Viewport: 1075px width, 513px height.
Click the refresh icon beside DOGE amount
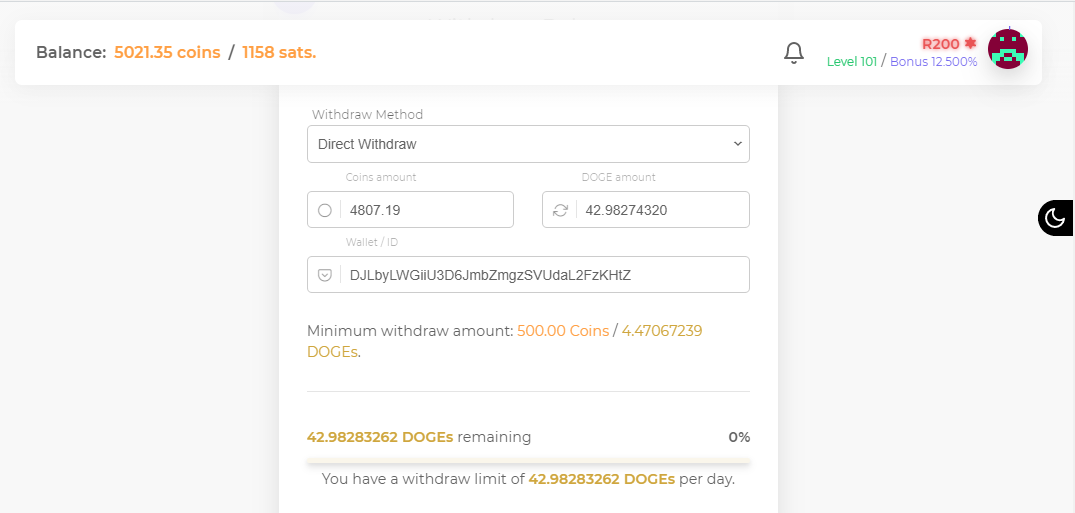(560, 210)
